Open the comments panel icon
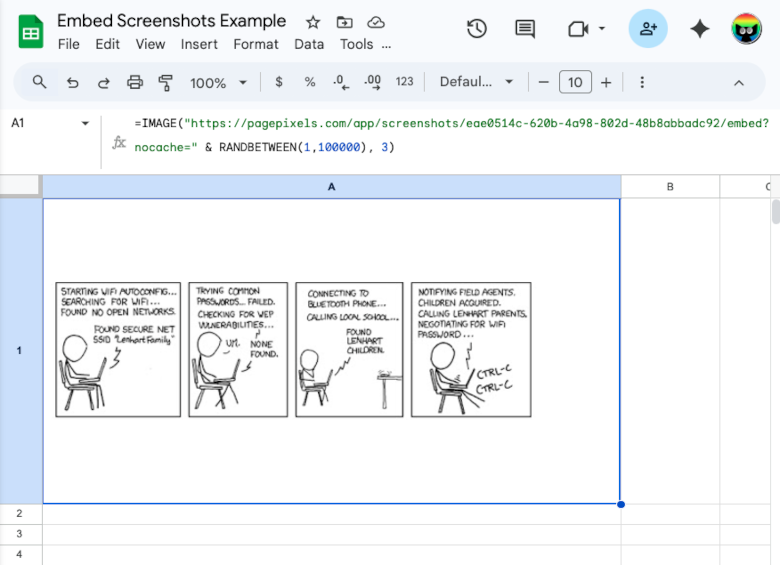 (525, 29)
